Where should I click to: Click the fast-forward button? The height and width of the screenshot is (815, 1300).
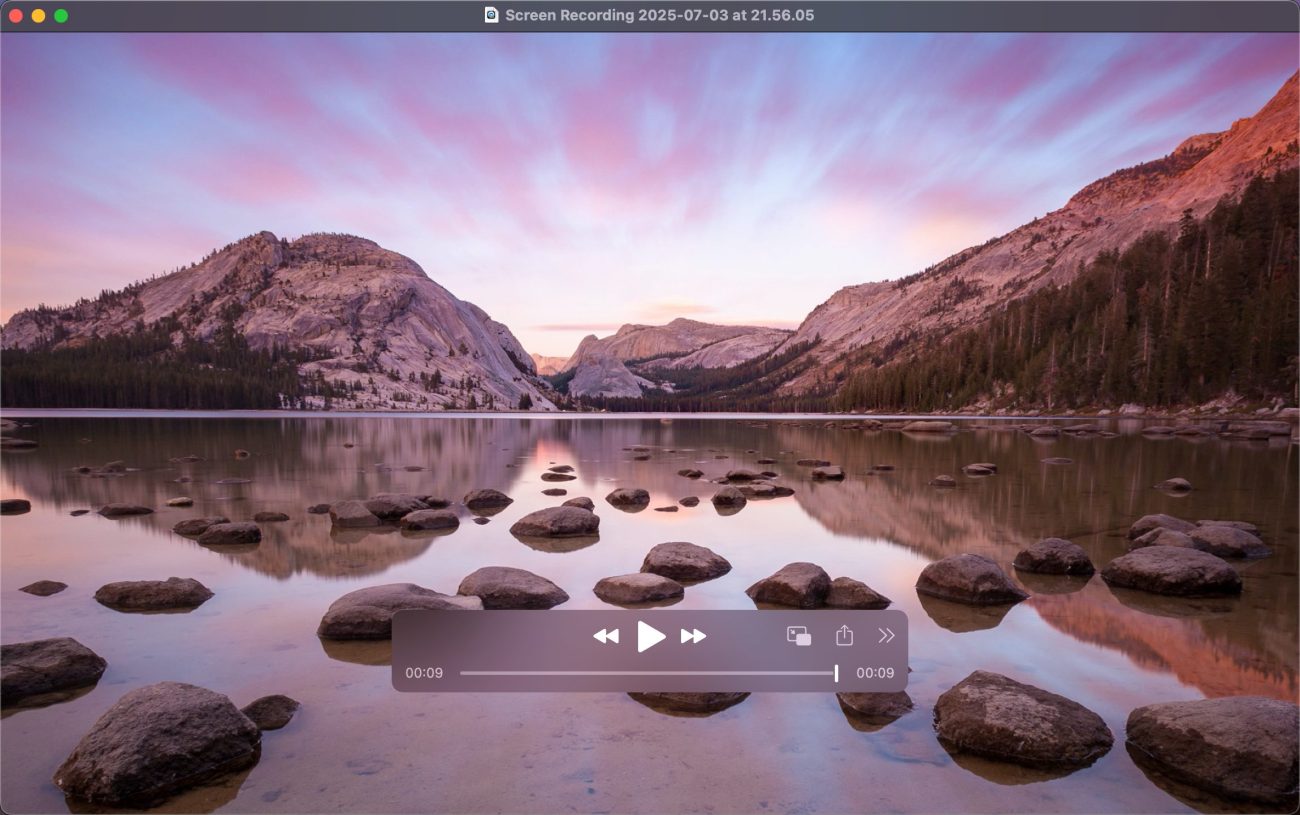693,636
